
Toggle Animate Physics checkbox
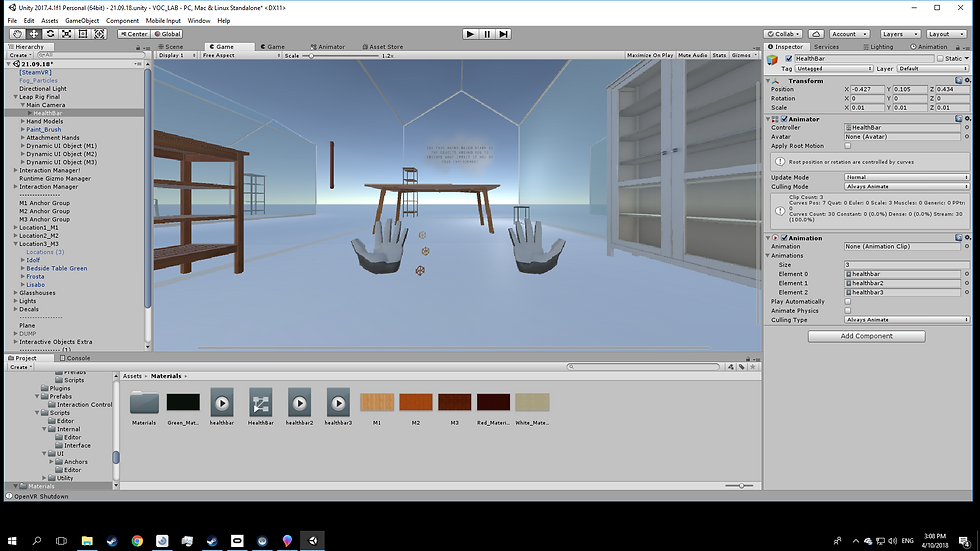click(848, 310)
